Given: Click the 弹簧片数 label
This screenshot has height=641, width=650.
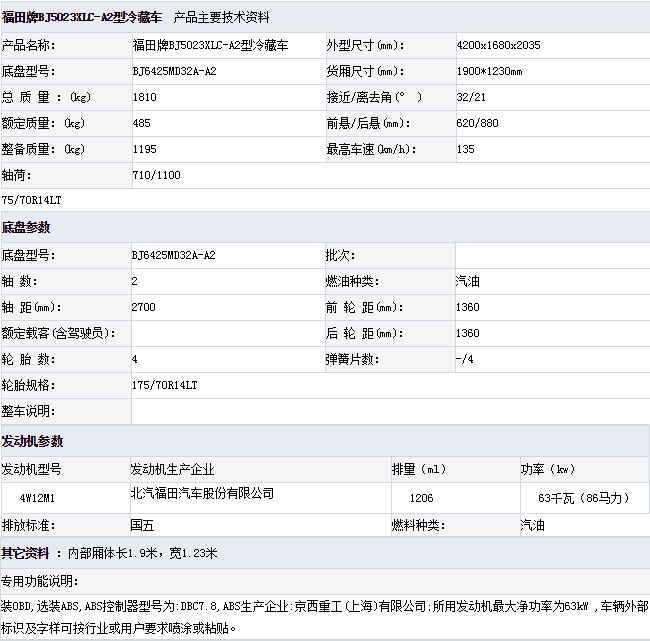Looking at the screenshot, I should [352, 359].
